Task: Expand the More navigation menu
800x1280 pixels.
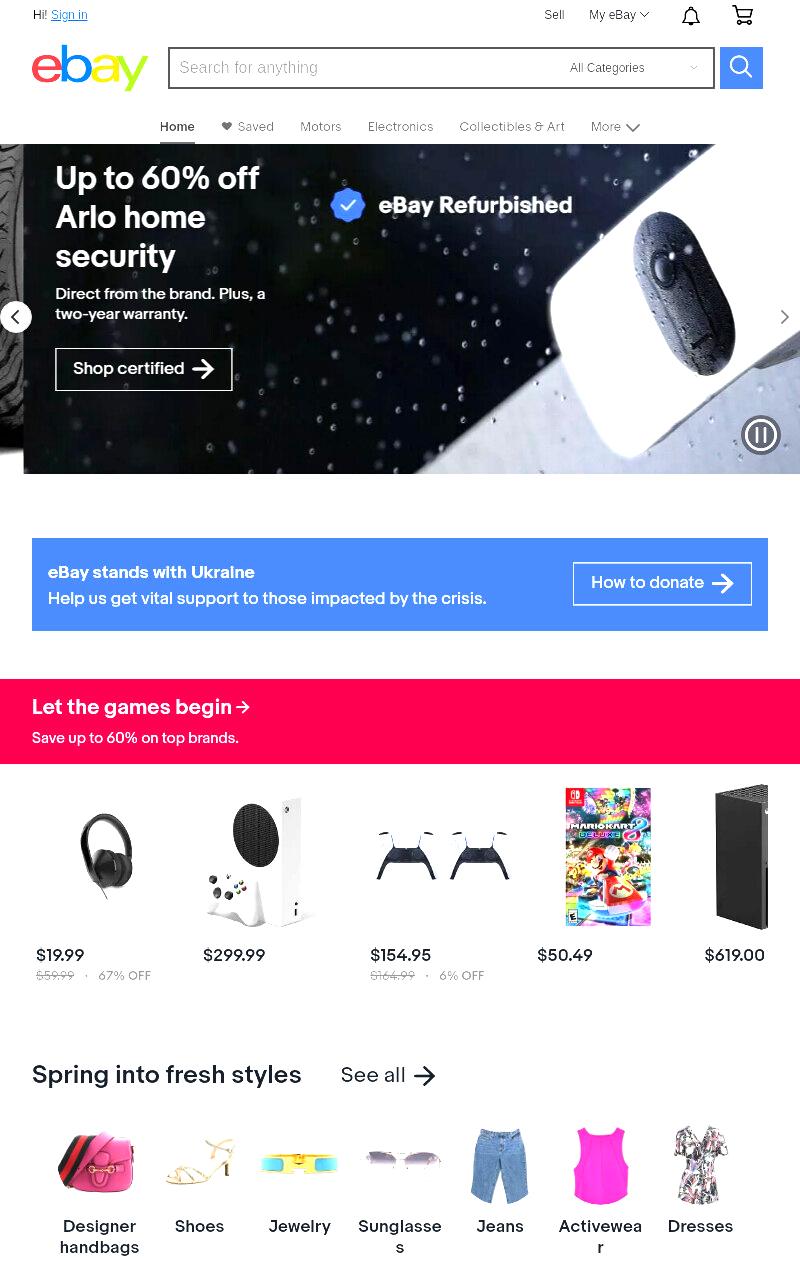Action: pyautogui.click(x=615, y=127)
